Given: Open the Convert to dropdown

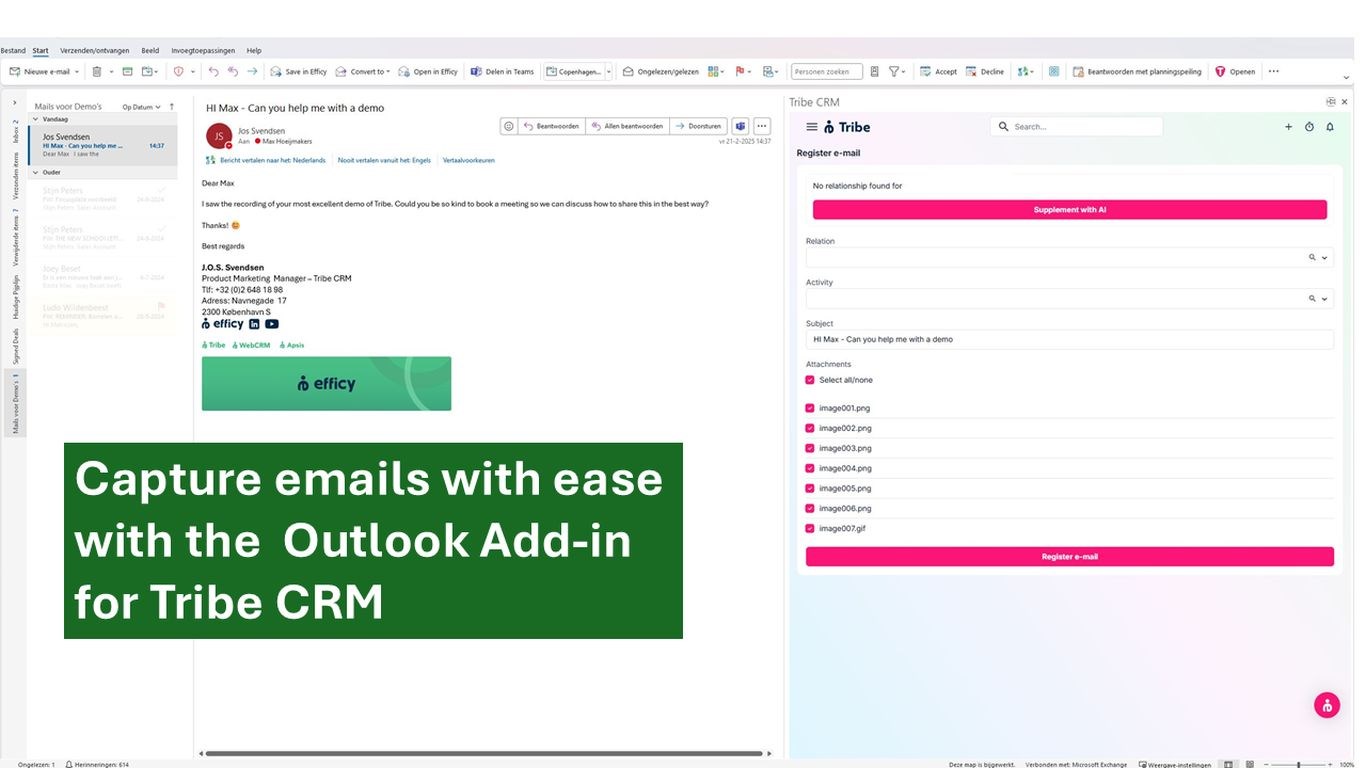Looking at the screenshot, I should pos(362,72).
